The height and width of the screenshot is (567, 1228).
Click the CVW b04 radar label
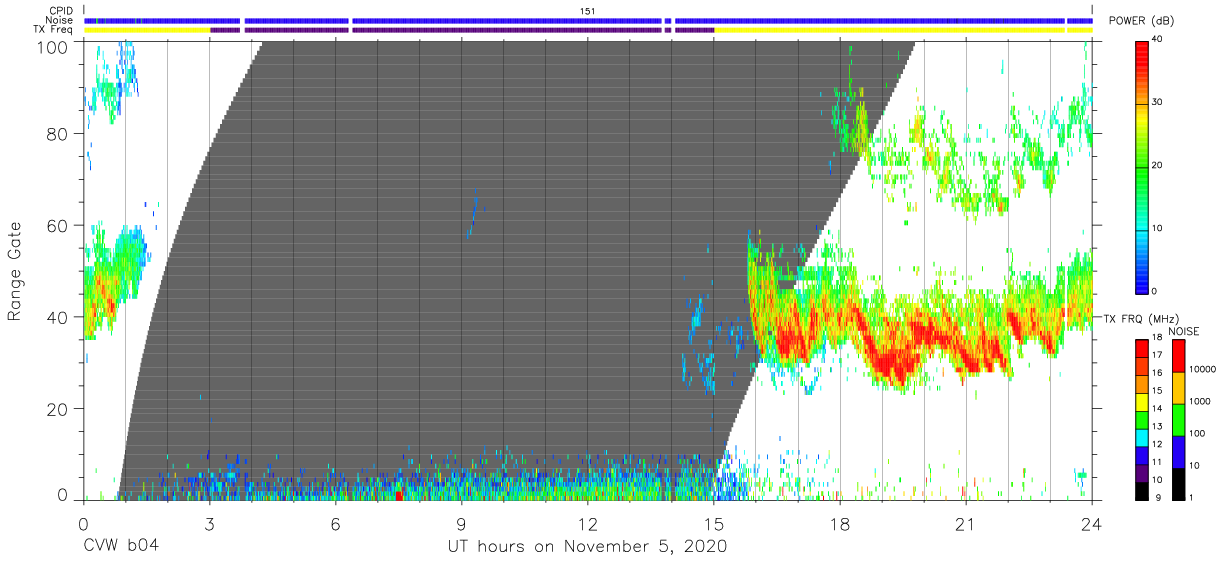(121, 547)
